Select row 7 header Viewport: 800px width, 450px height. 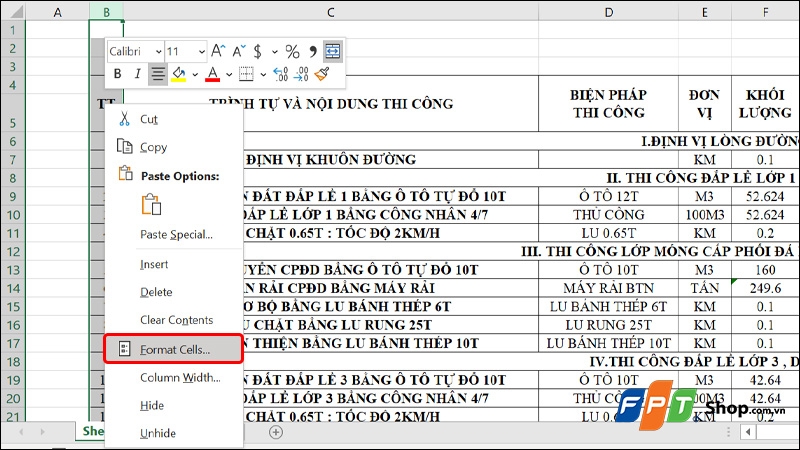[x=13, y=160]
